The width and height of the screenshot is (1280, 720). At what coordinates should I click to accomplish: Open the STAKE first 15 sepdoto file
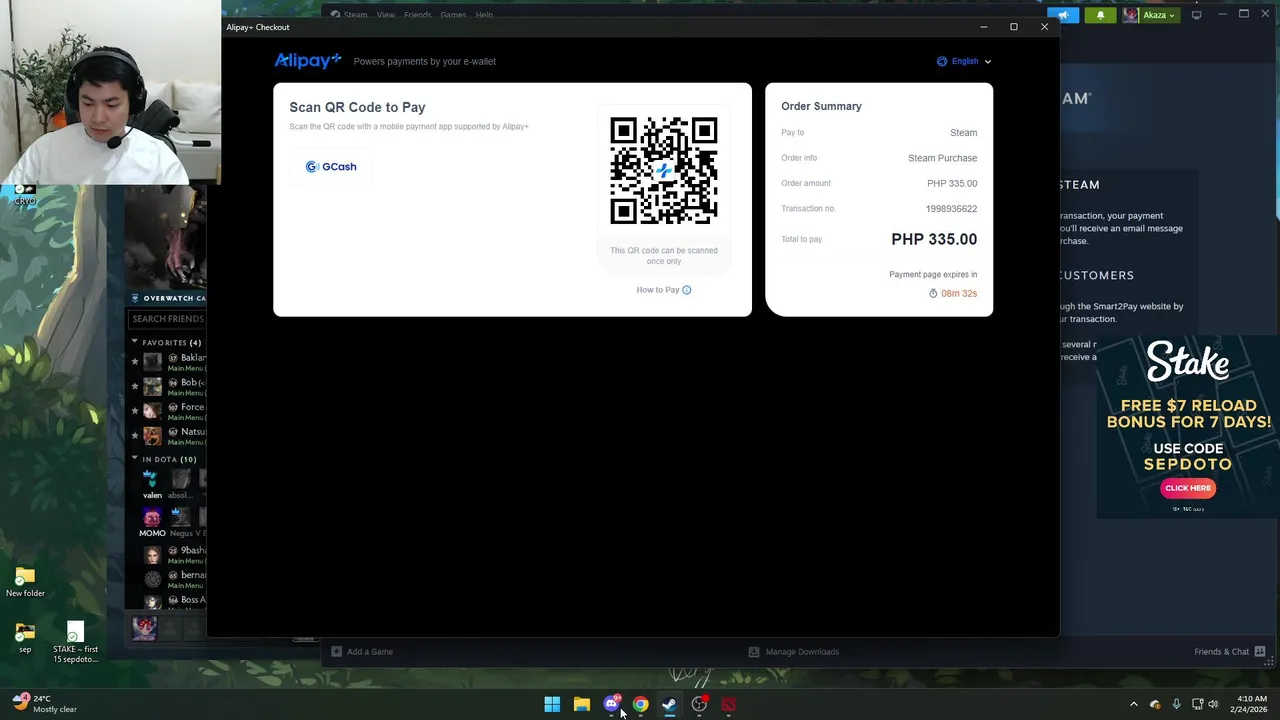coord(76,643)
